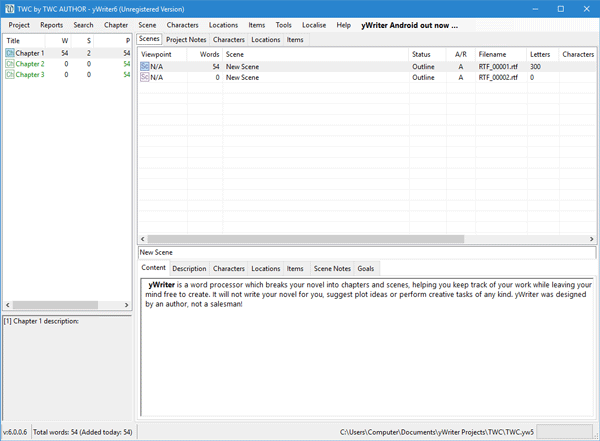Open the lower Locations tab
600x441 pixels.
(266, 269)
